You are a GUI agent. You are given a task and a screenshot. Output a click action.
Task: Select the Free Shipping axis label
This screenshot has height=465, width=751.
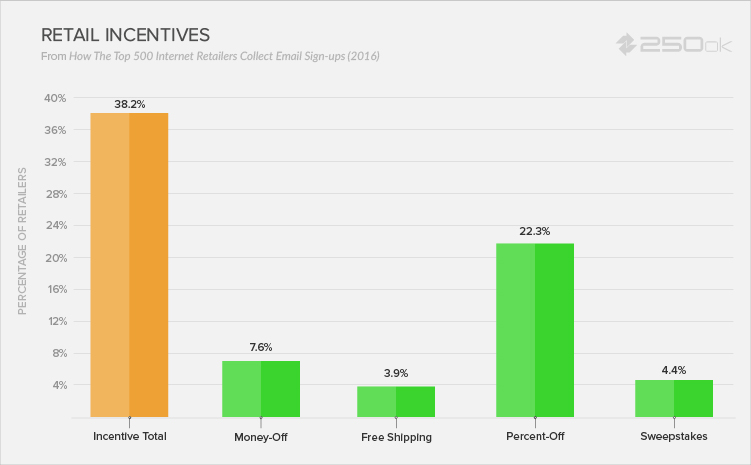[396, 437]
